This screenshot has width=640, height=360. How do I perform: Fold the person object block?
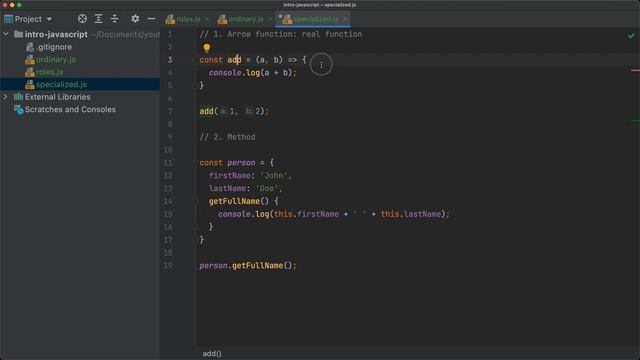coord(196,162)
